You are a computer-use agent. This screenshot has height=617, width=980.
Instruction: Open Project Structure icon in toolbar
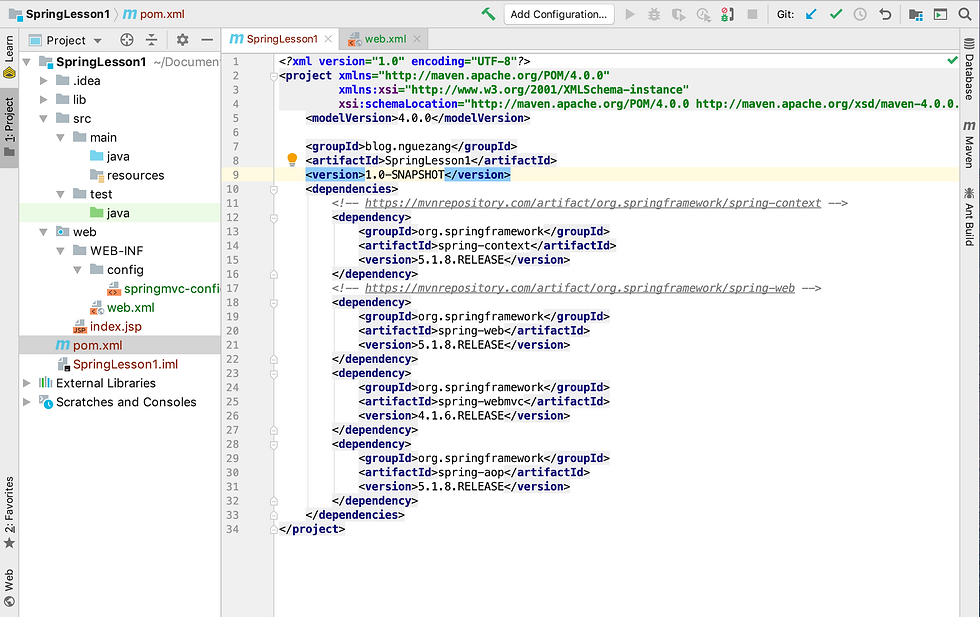click(916, 14)
